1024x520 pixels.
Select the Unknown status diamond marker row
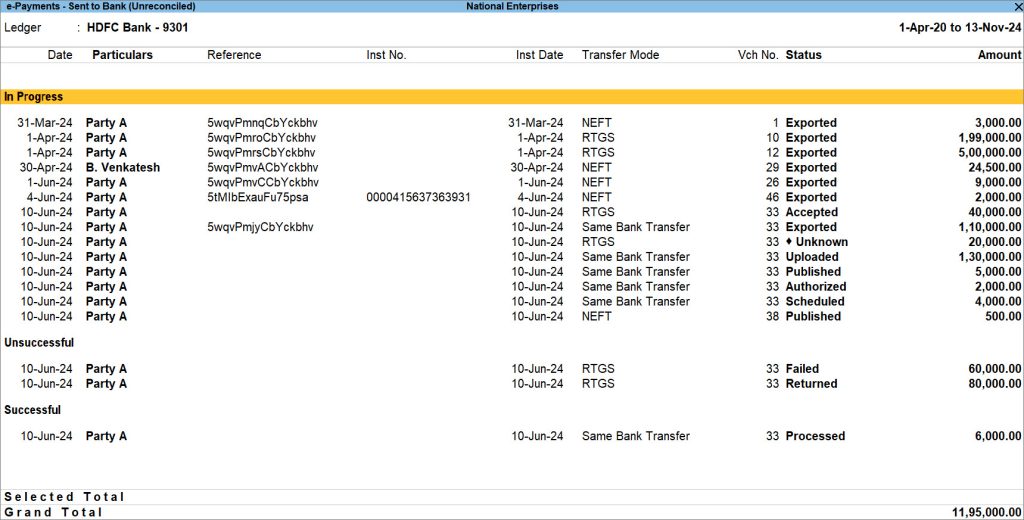[x=816, y=242]
